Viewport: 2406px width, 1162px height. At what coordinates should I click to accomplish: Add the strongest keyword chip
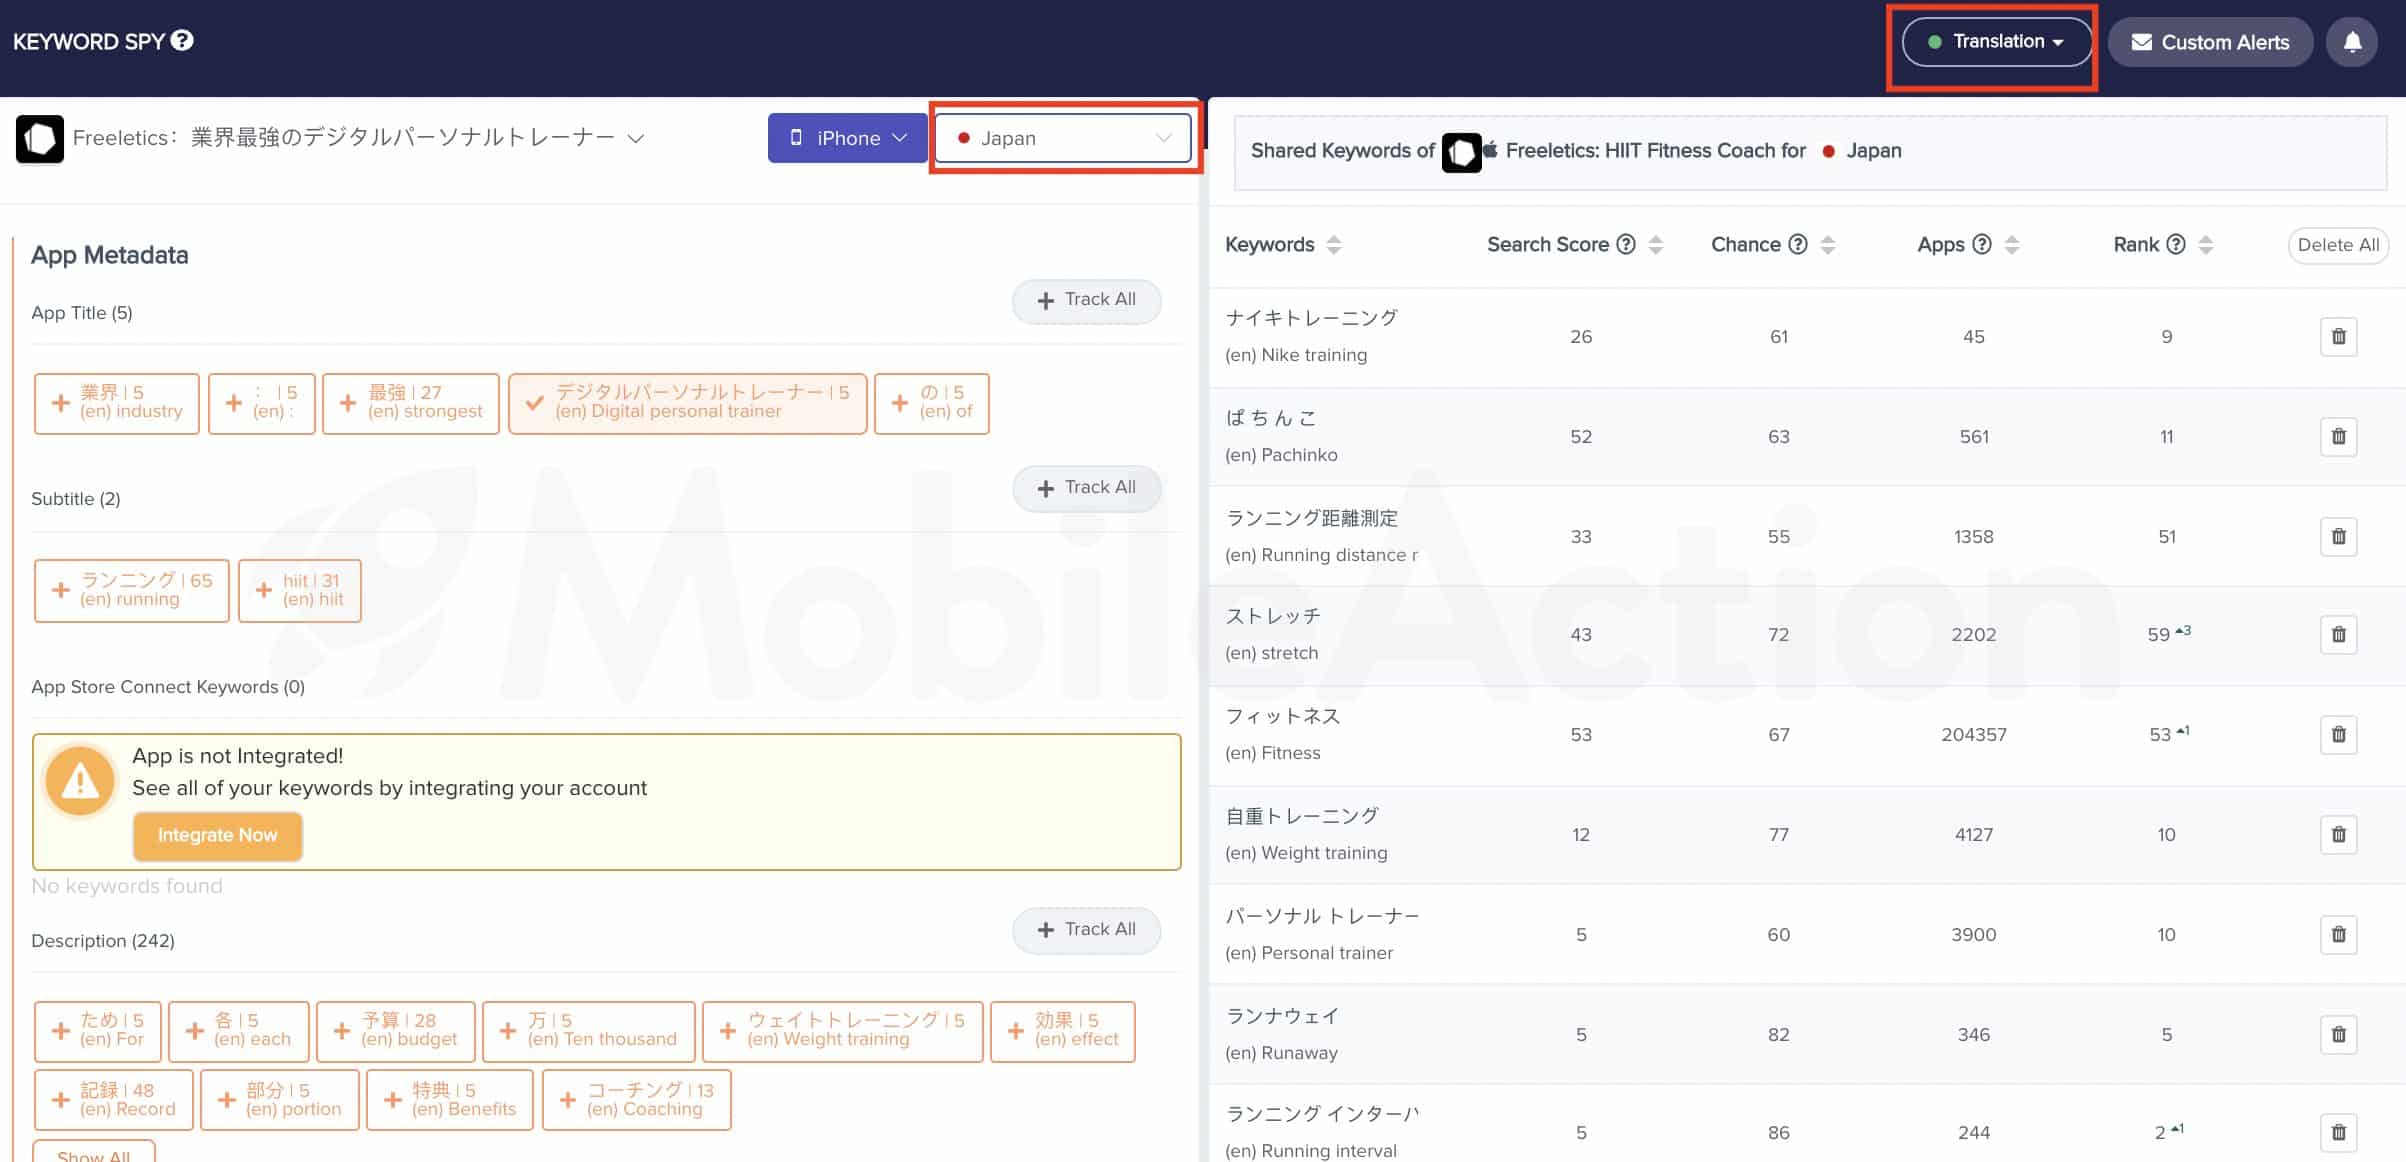(x=411, y=403)
